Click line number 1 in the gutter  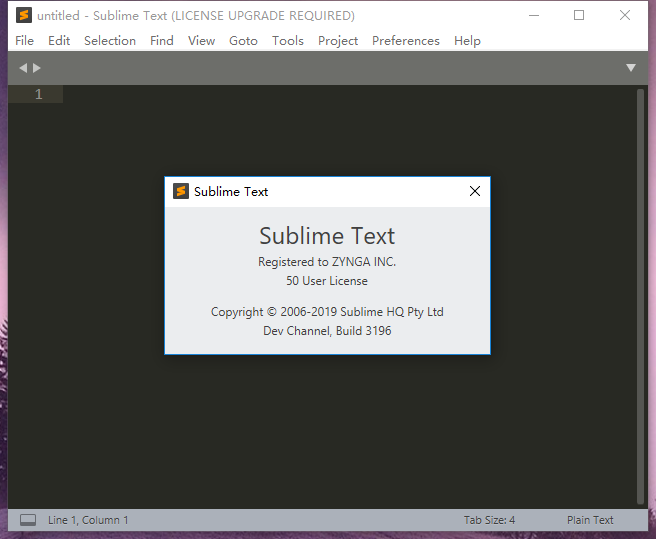point(38,94)
